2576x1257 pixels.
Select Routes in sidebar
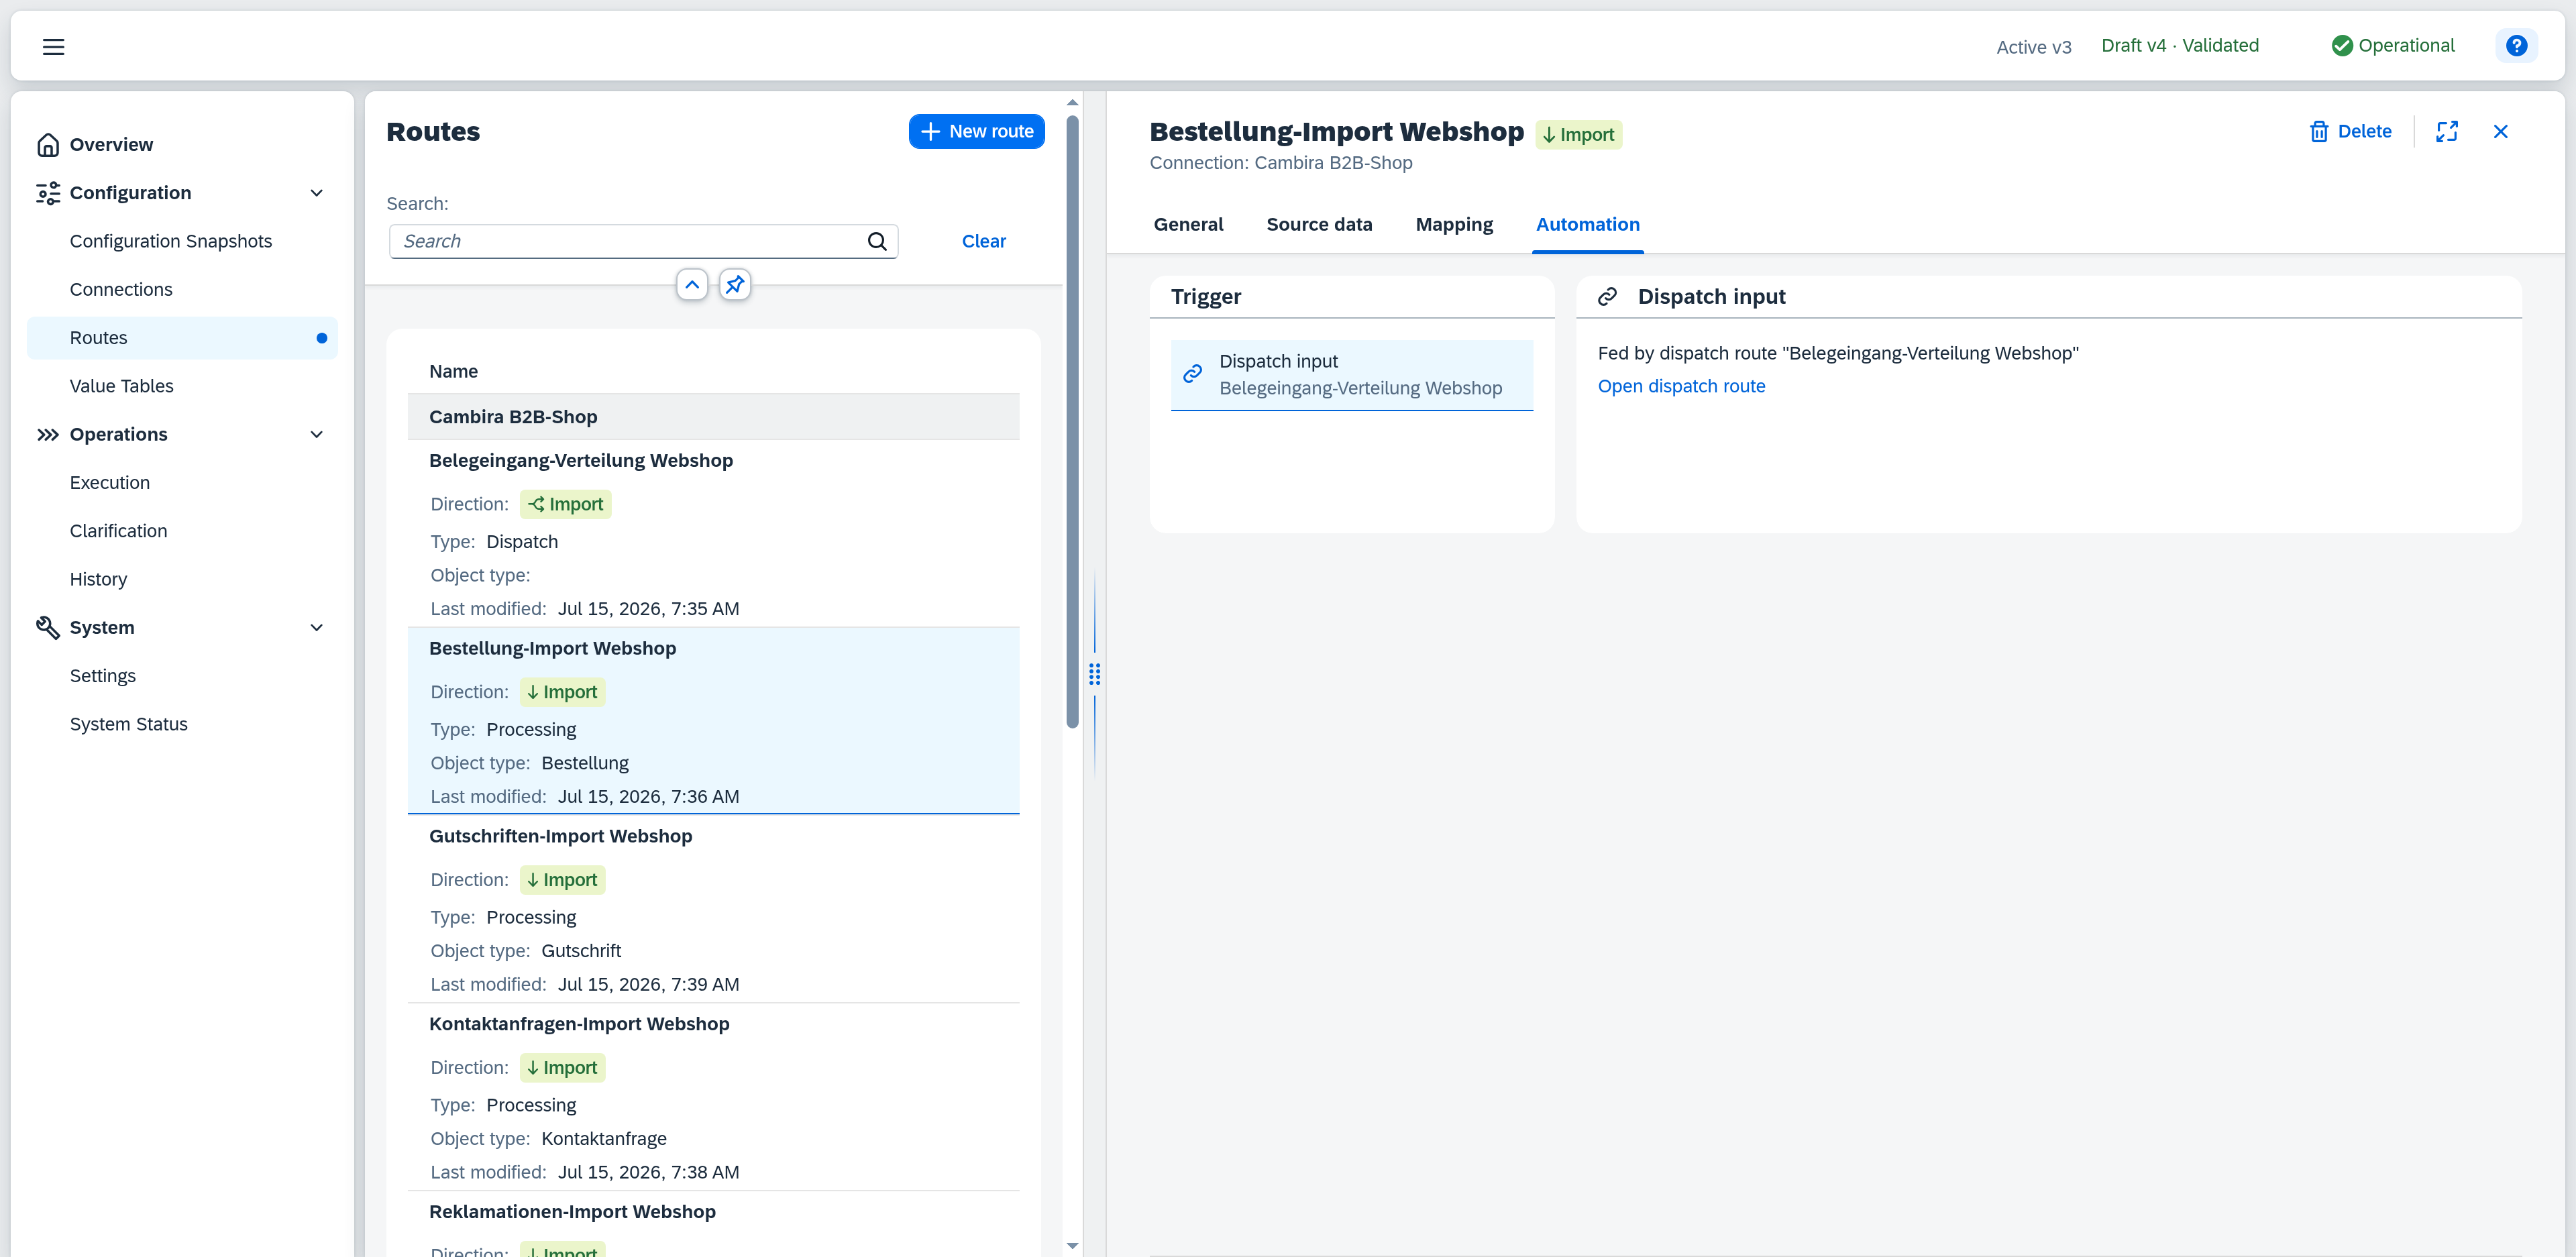182,338
